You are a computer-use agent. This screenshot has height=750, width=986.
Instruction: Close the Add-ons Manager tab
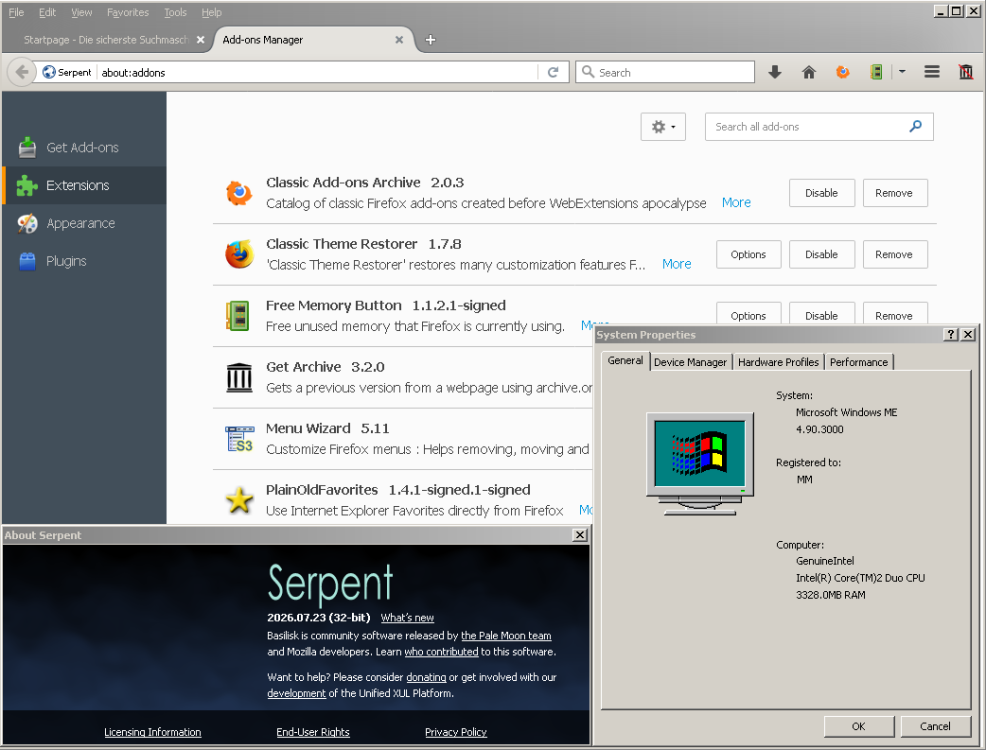click(399, 40)
